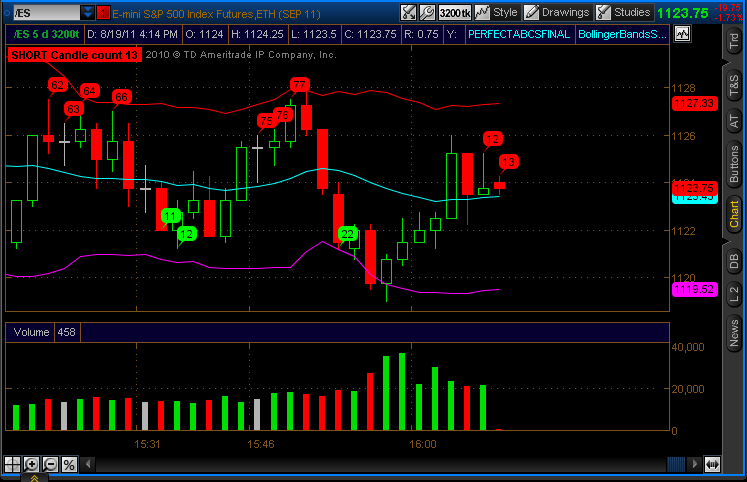
Task: Click the Volume label
Action: click(31, 332)
